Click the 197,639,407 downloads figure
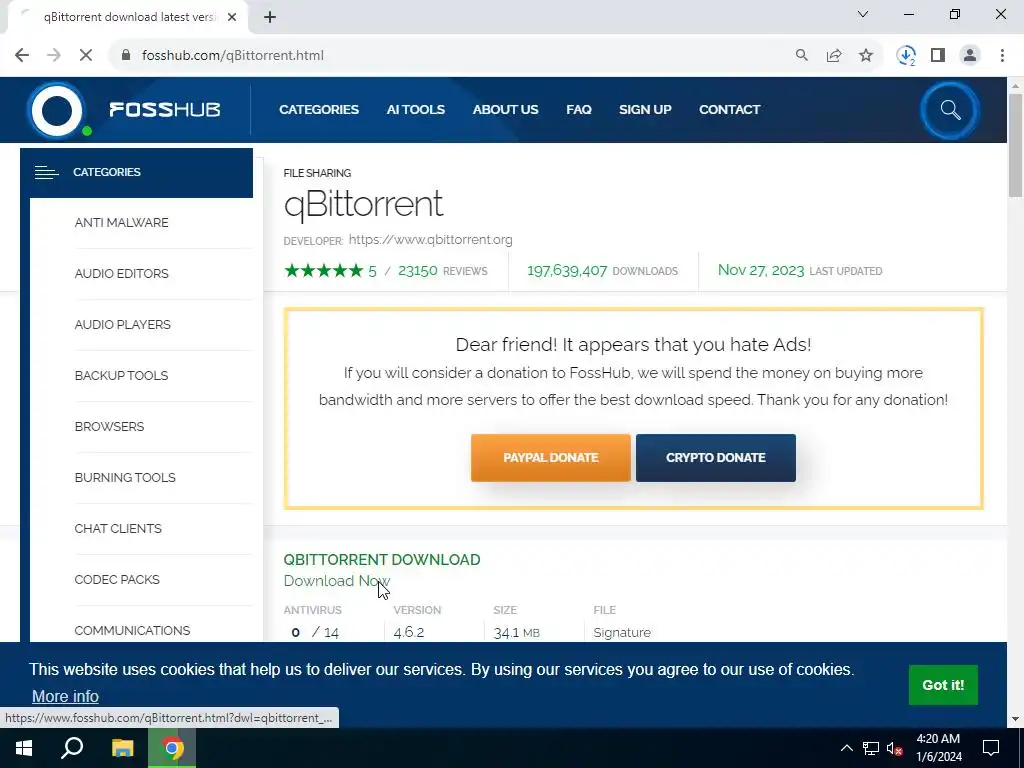The height and width of the screenshot is (768, 1024). pos(567,270)
